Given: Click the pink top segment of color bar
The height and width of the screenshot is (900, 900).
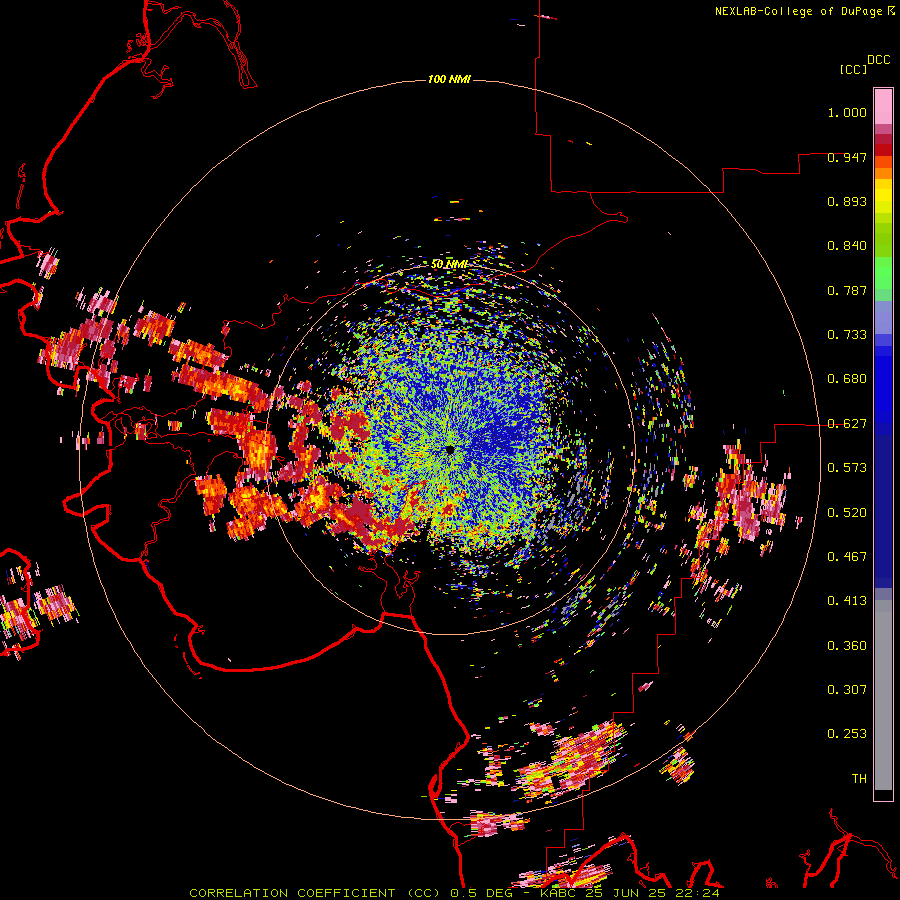Looking at the screenshot, I should click(883, 106).
